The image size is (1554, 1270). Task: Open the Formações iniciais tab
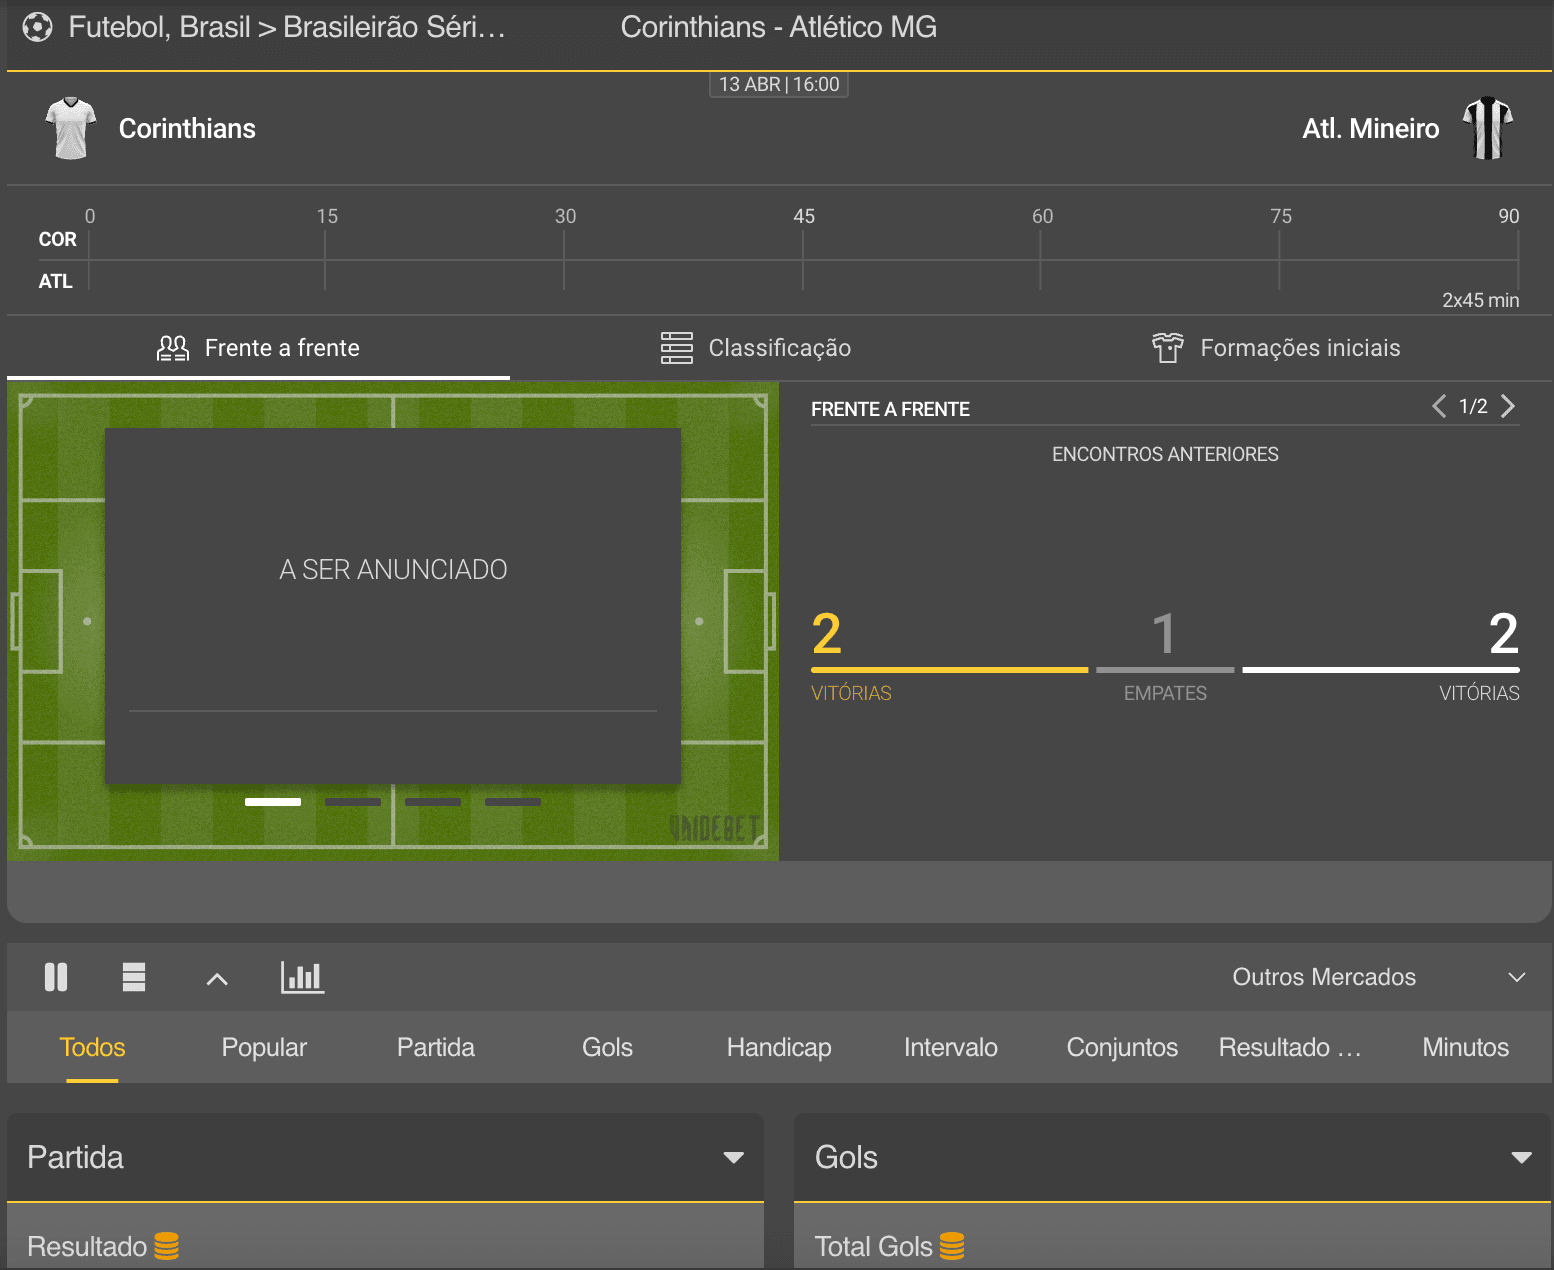pos(1276,348)
